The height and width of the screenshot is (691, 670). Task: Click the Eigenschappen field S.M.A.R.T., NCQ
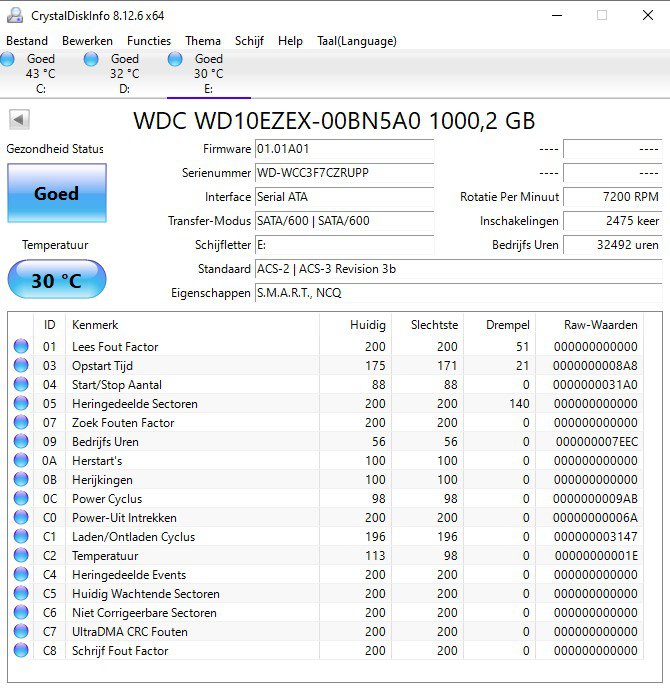[458, 293]
